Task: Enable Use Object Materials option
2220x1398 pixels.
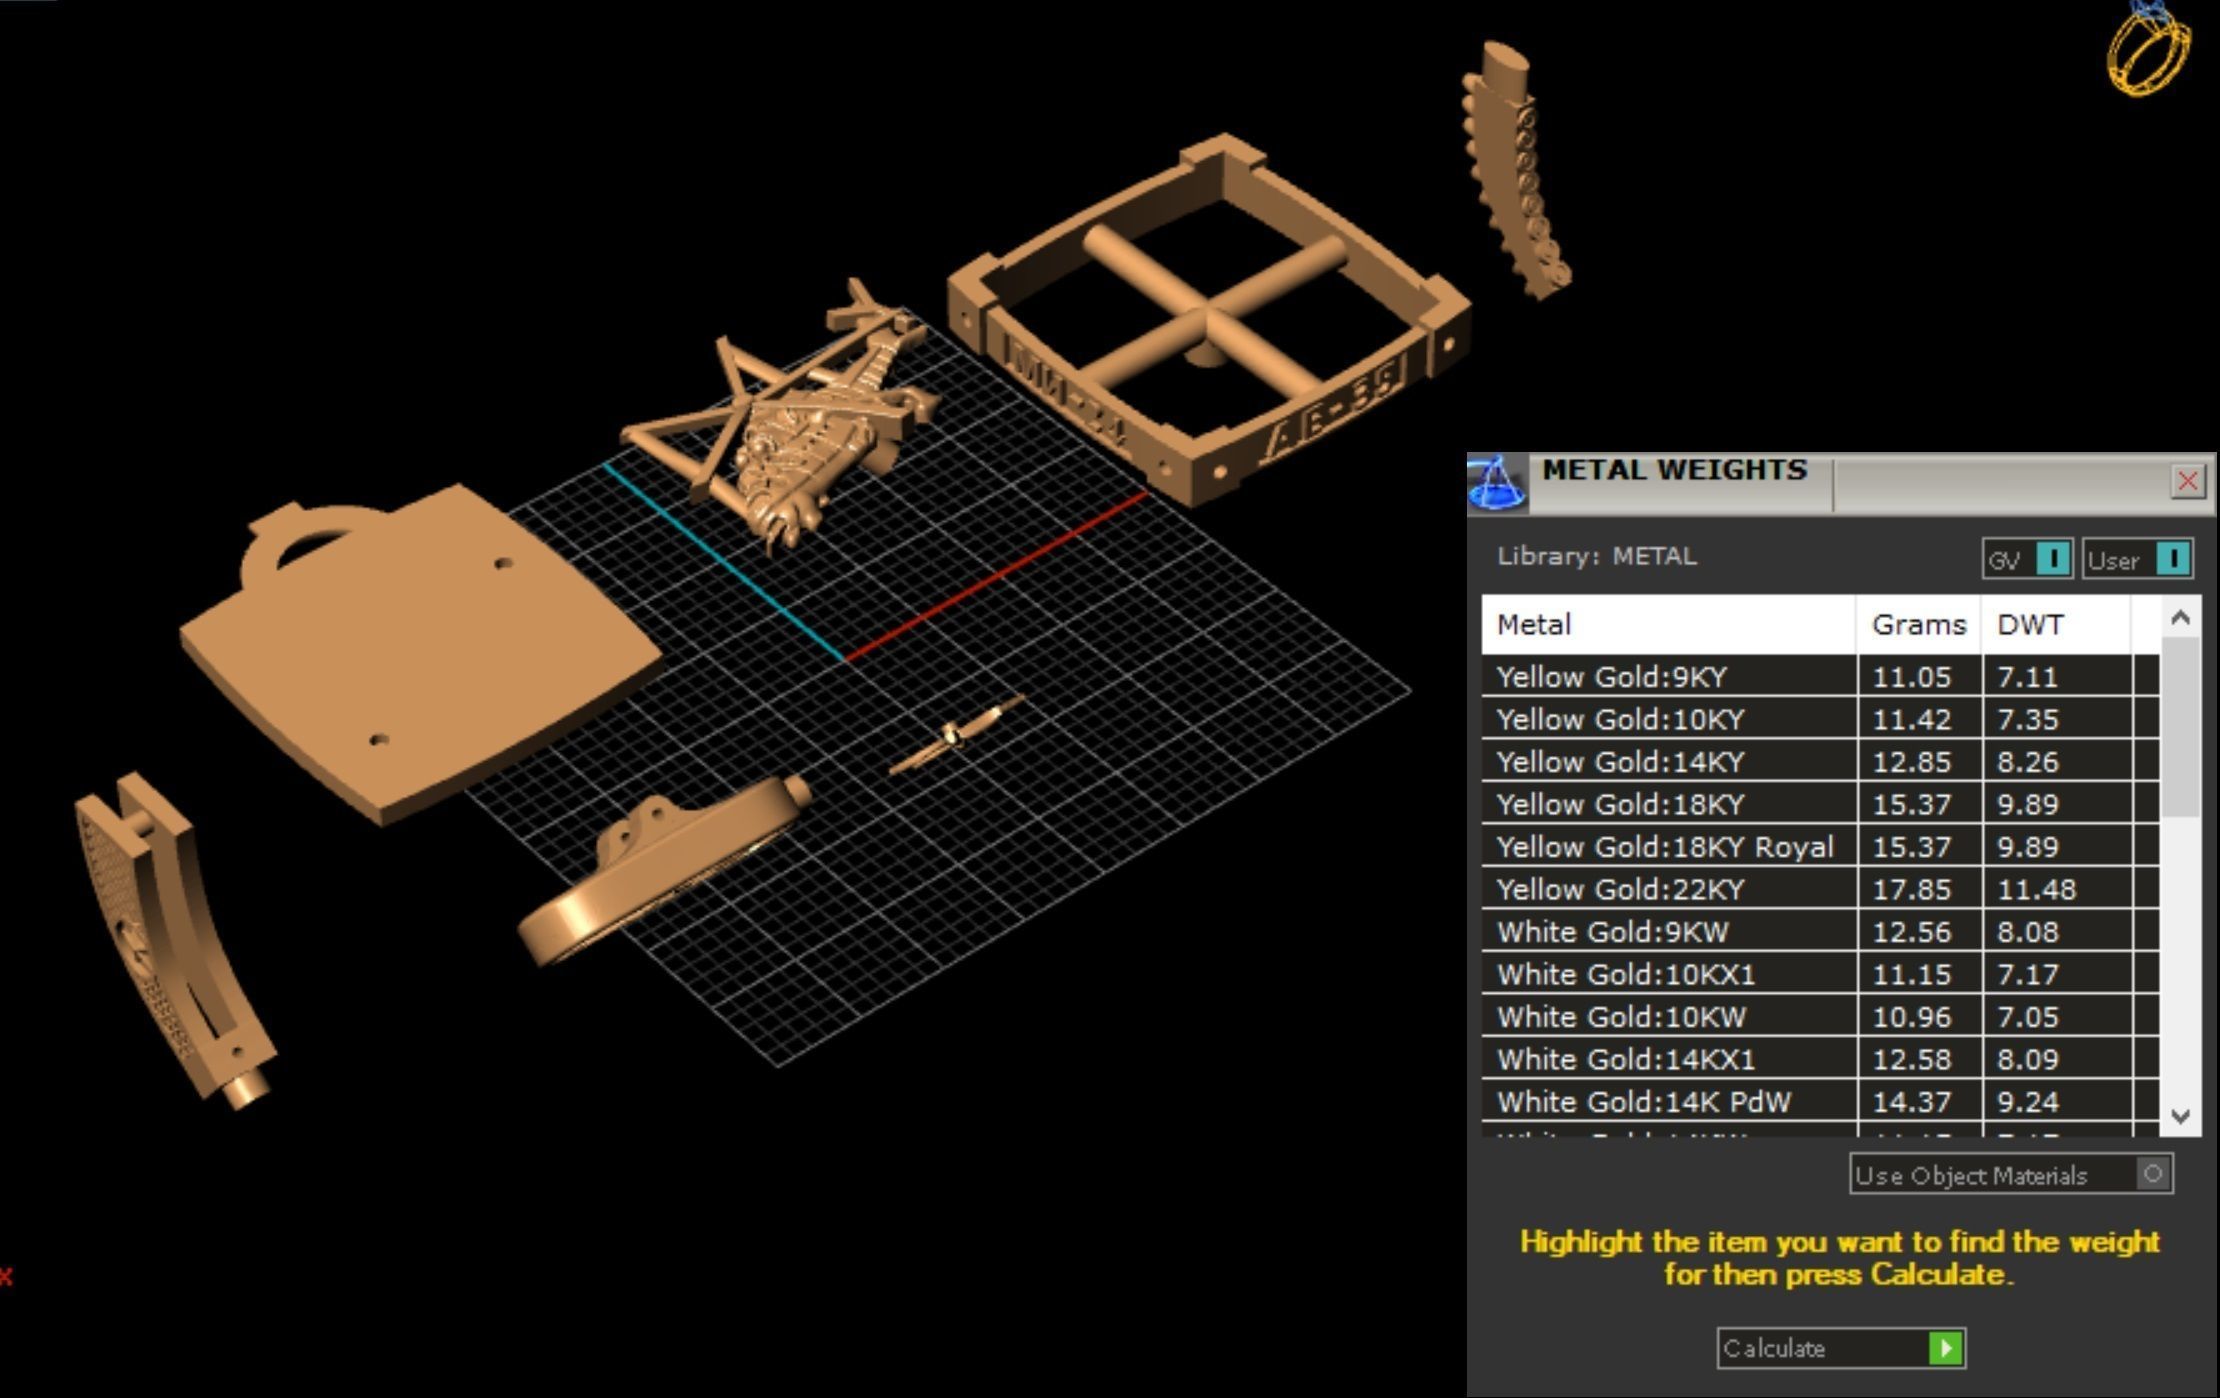Action: [2152, 1174]
